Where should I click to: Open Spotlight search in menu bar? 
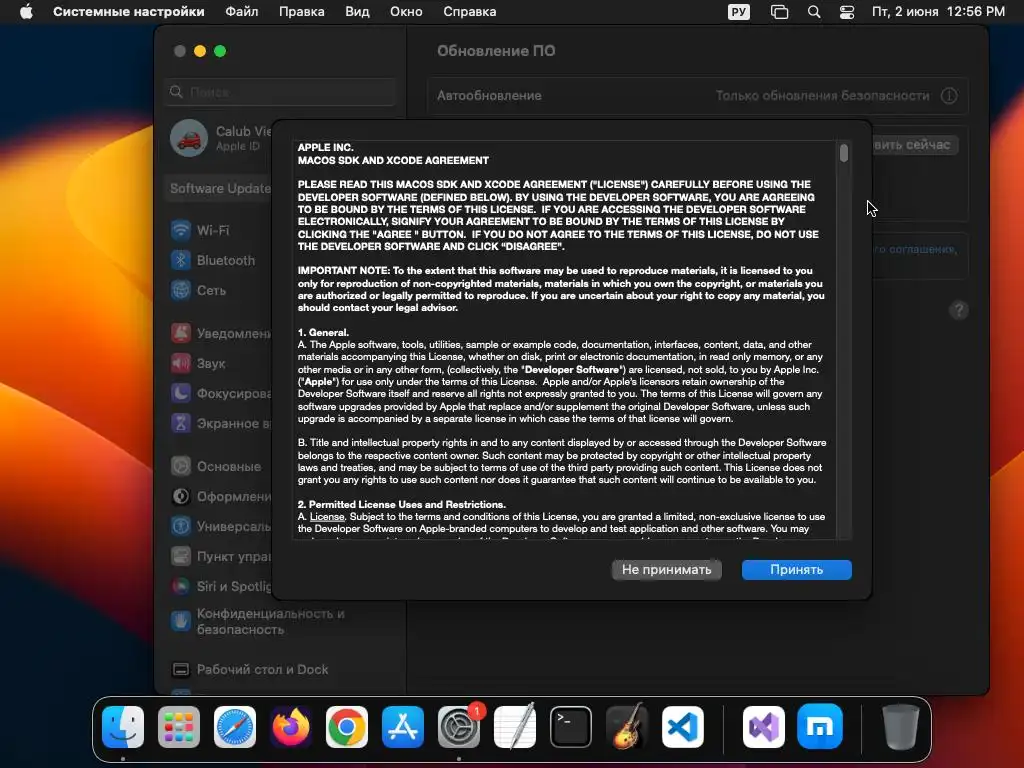(x=814, y=12)
